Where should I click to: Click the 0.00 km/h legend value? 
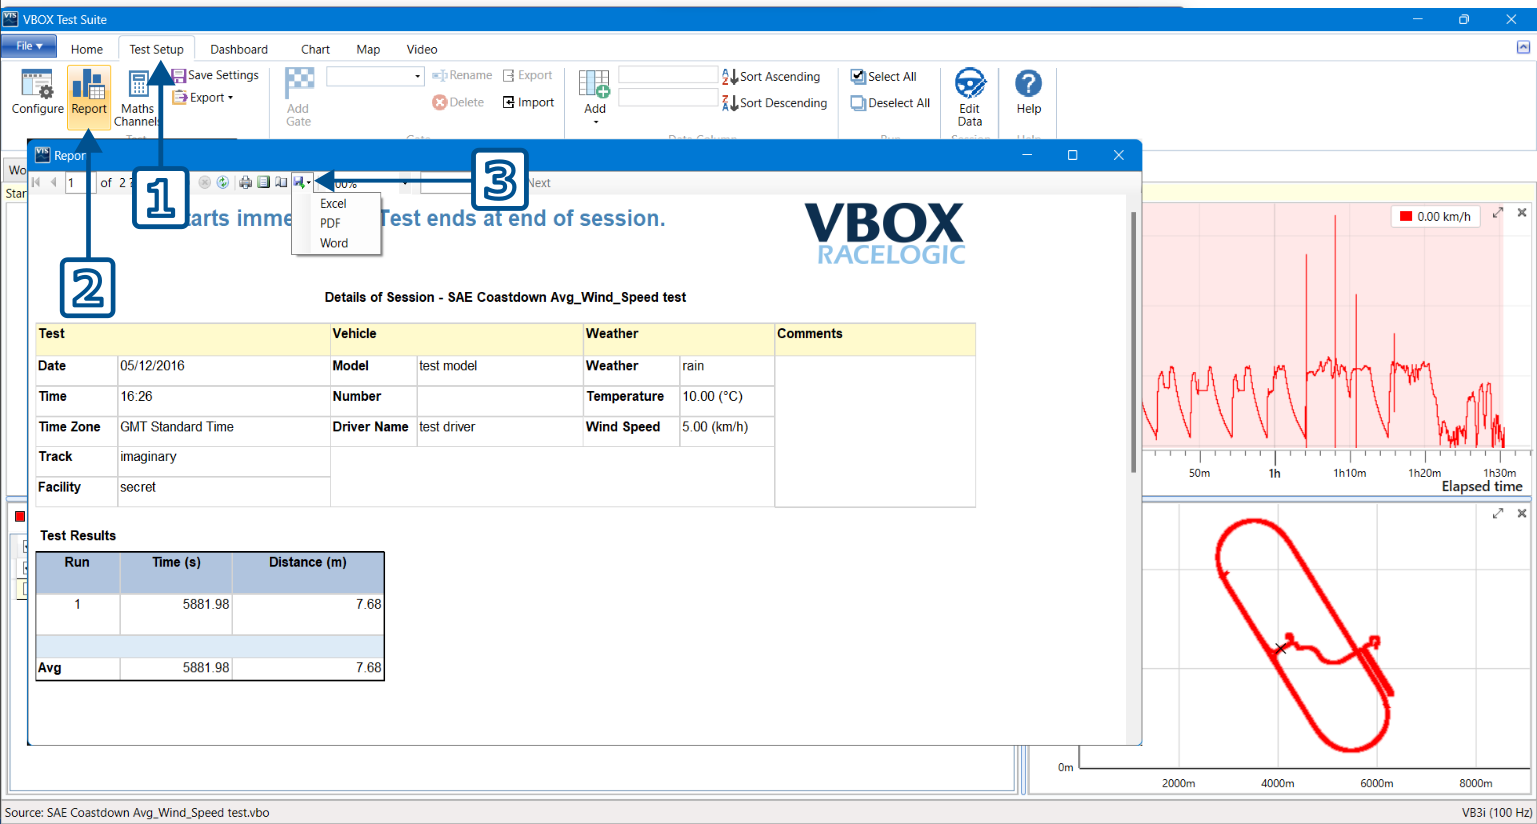click(x=1444, y=216)
